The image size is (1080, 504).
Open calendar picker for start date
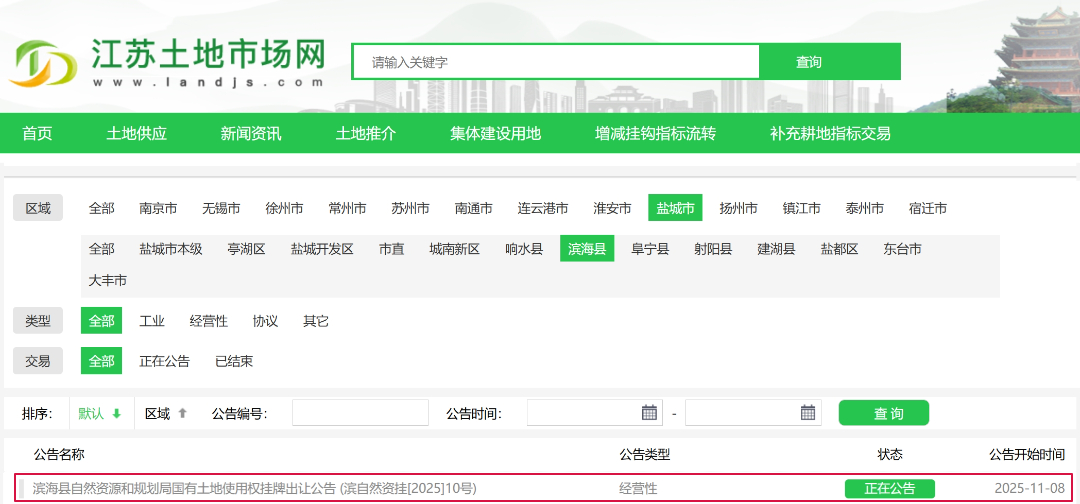pos(650,413)
